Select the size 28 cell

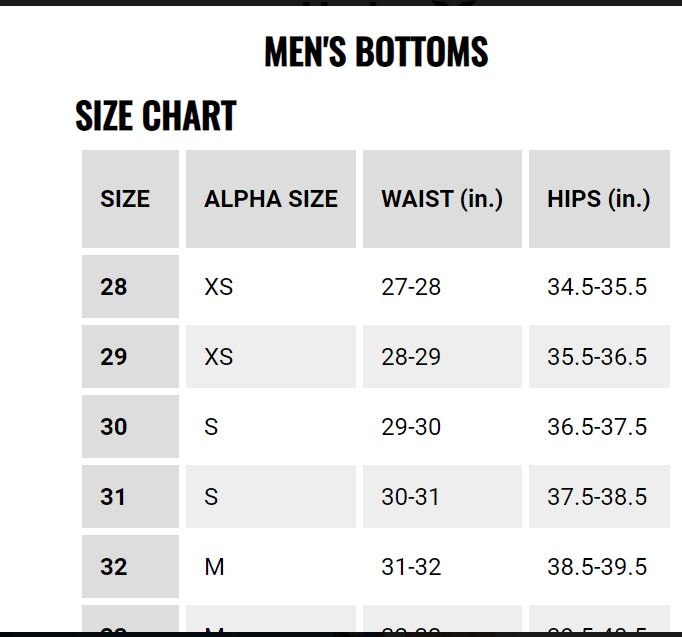tap(114, 287)
